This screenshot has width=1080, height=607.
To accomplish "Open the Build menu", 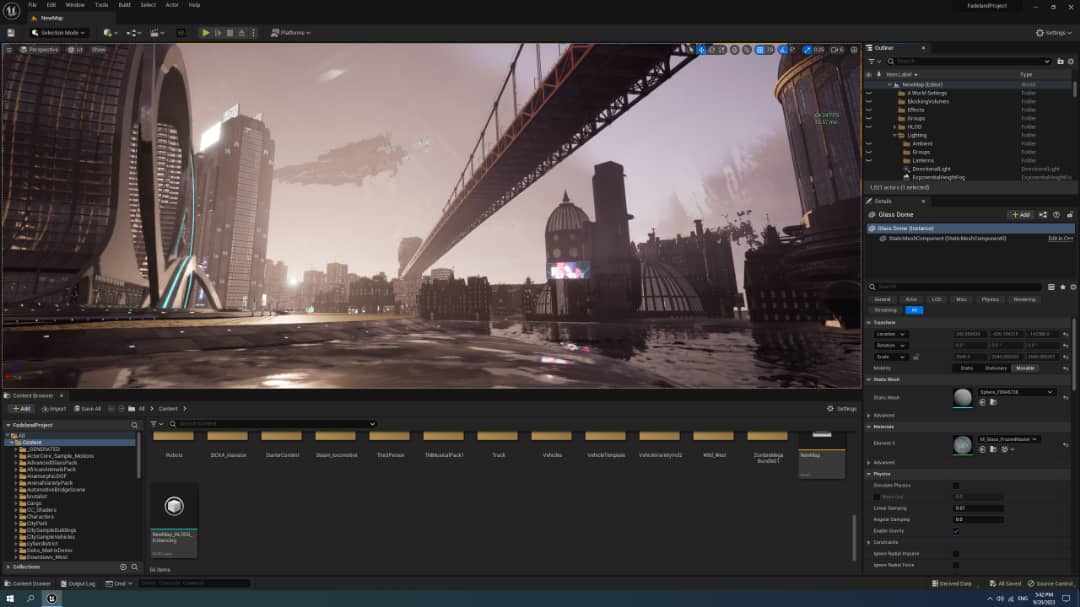I will (x=125, y=5).
